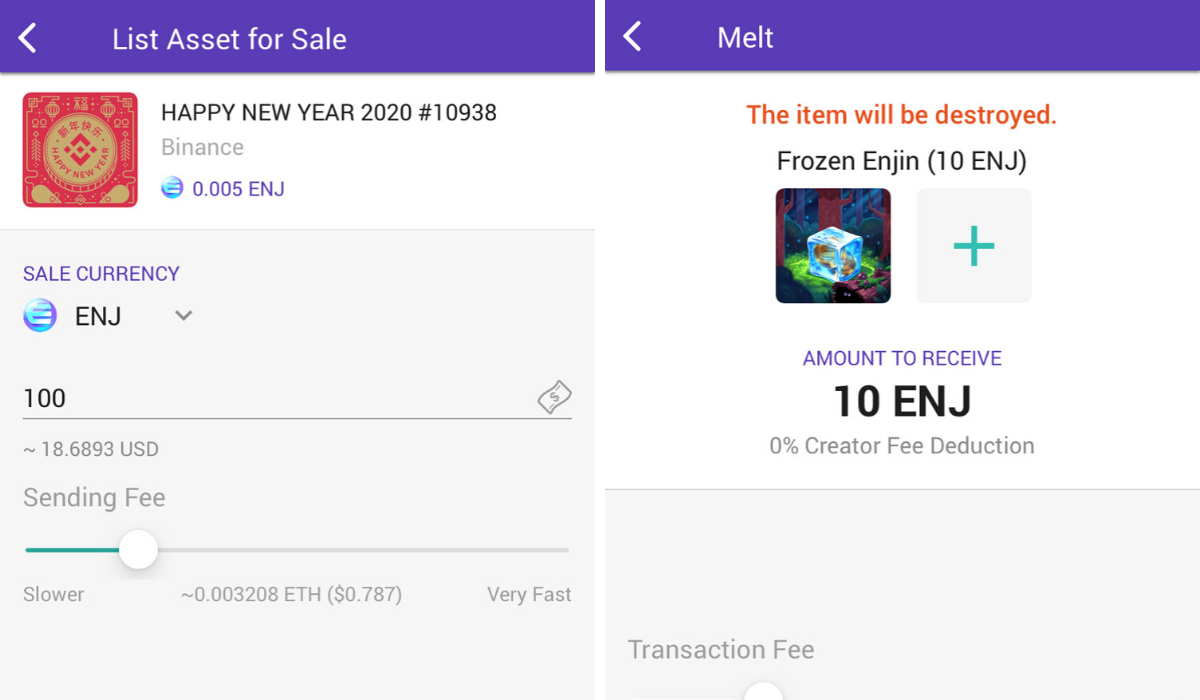The width and height of the screenshot is (1200, 700).
Task: Tap the price tag icon in amount field
Action: point(554,397)
